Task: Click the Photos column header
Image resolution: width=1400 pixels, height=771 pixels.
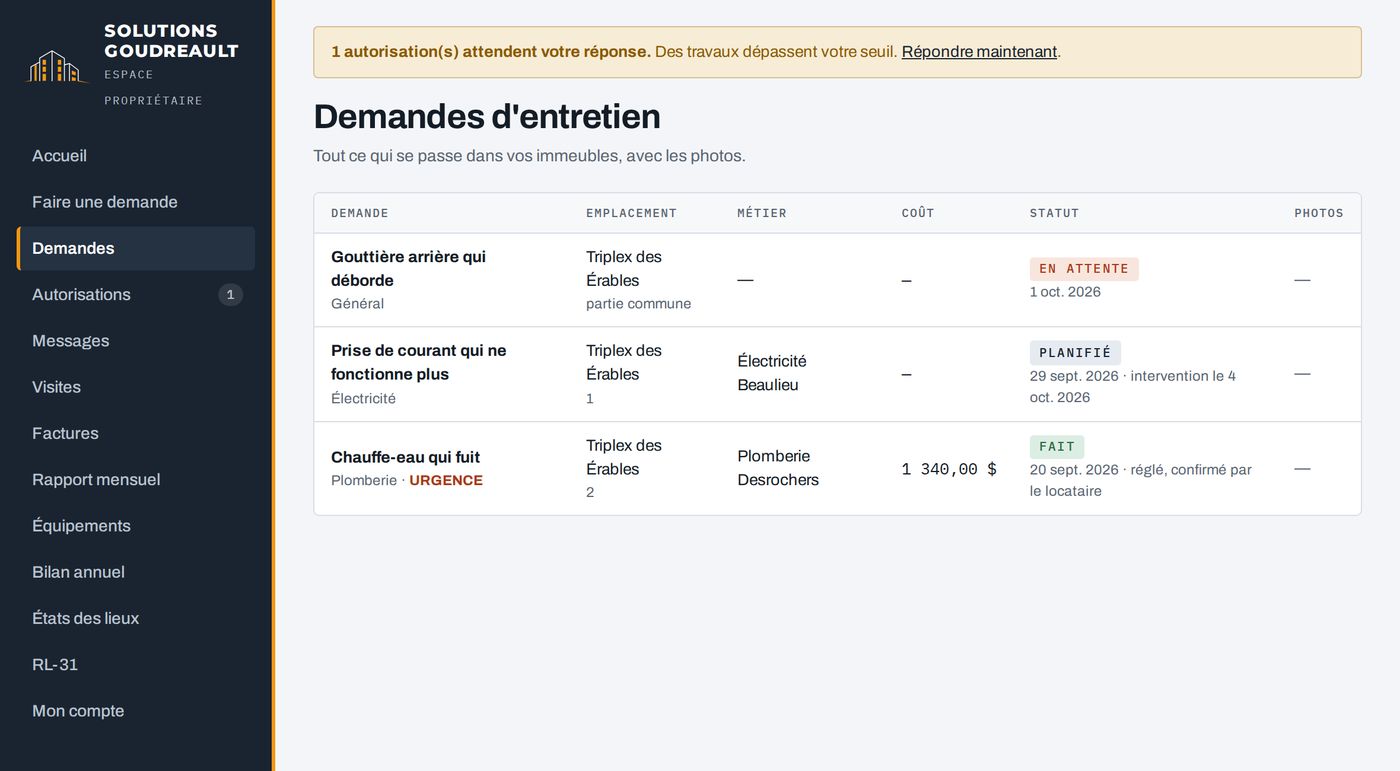Action: [1319, 213]
